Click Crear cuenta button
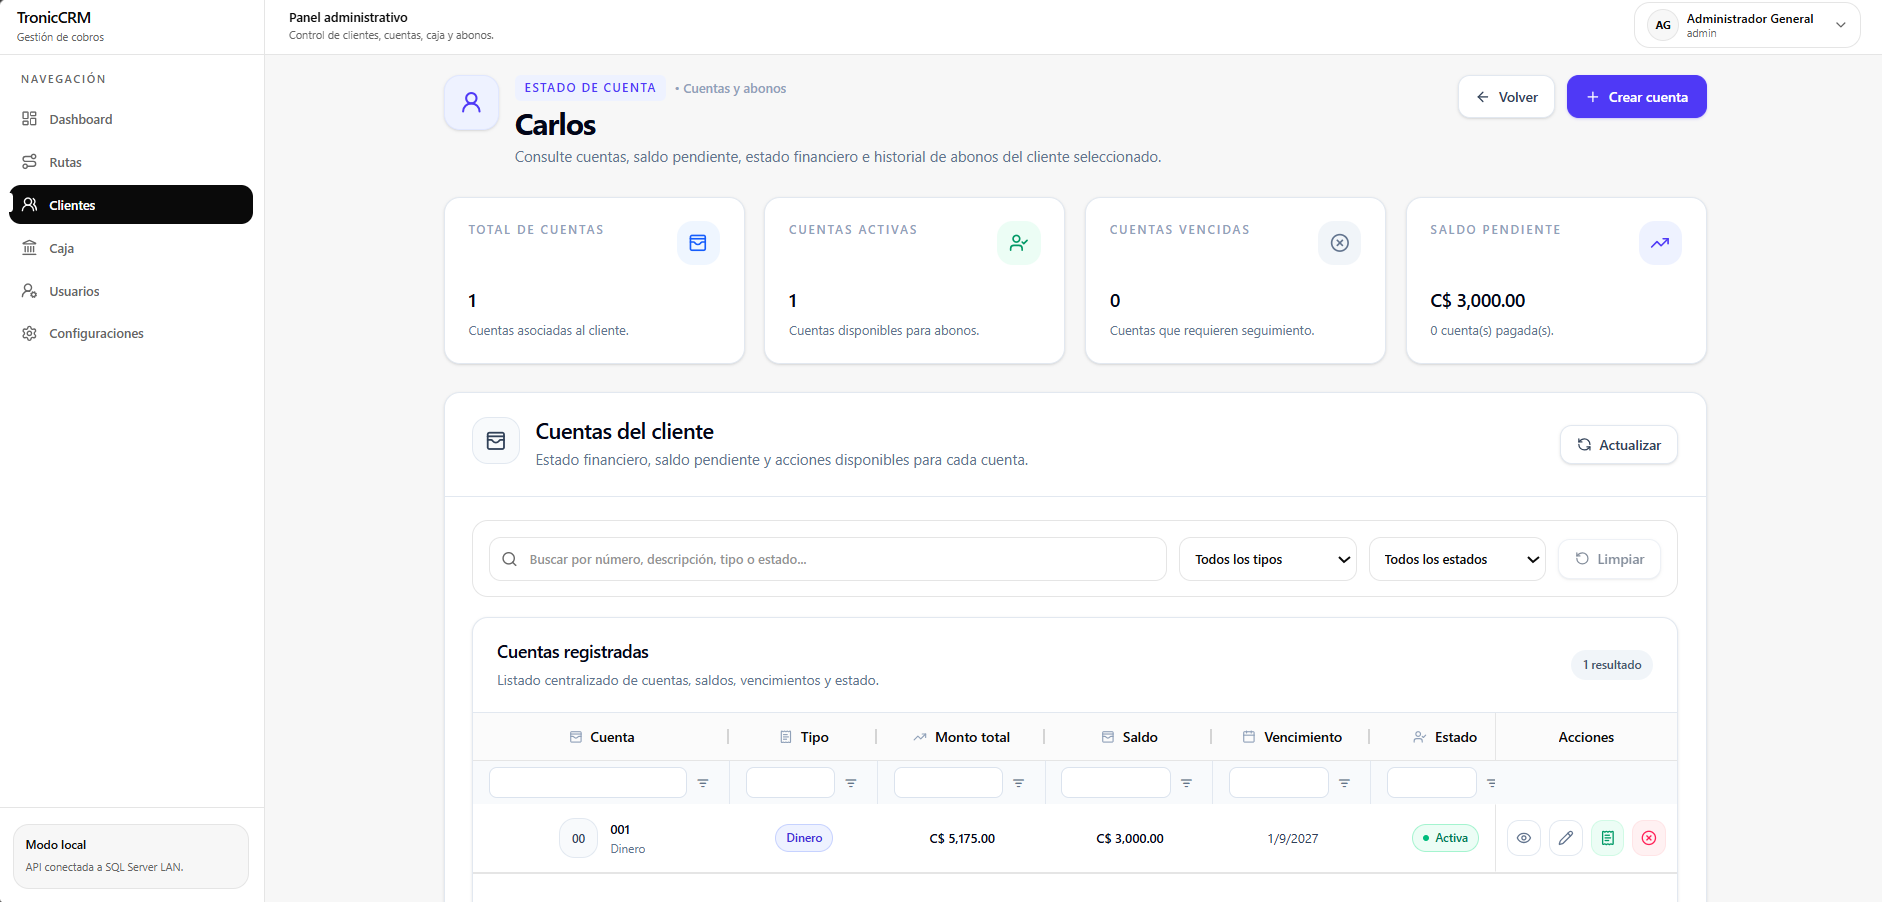 [x=1636, y=97]
